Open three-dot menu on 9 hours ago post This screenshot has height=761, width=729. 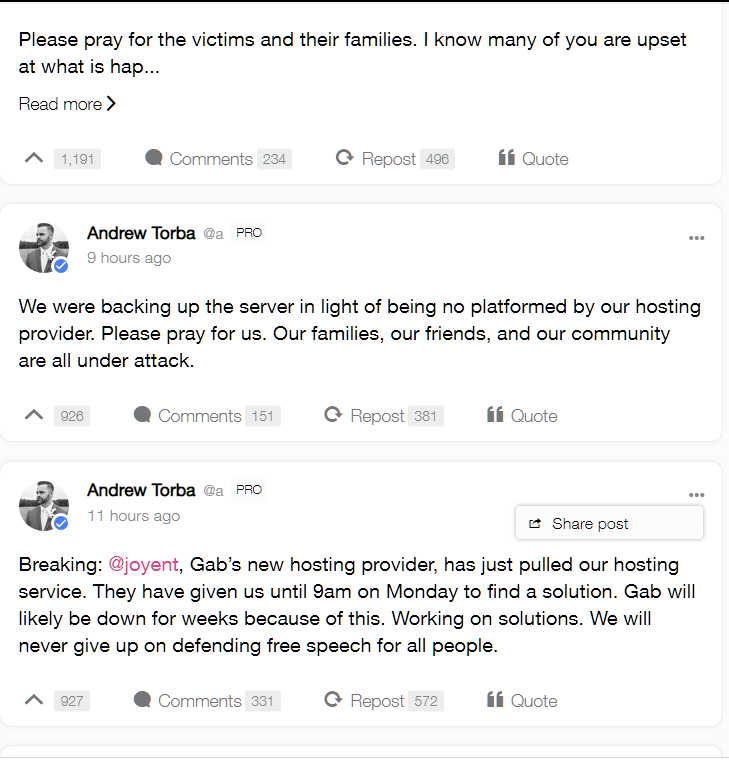pos(696,238)
